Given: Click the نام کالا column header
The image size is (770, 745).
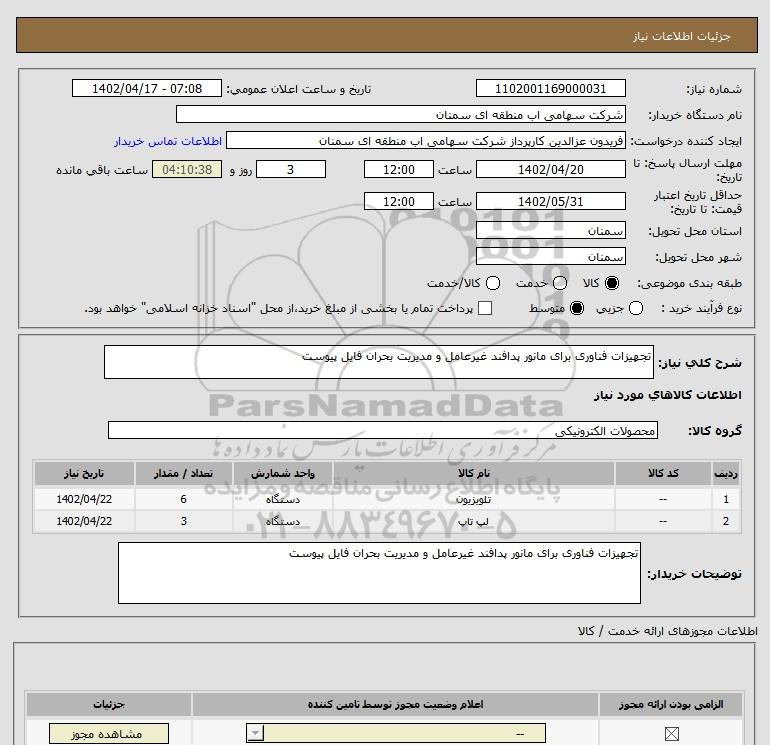Looking at the screenshot, I should 473,473.
